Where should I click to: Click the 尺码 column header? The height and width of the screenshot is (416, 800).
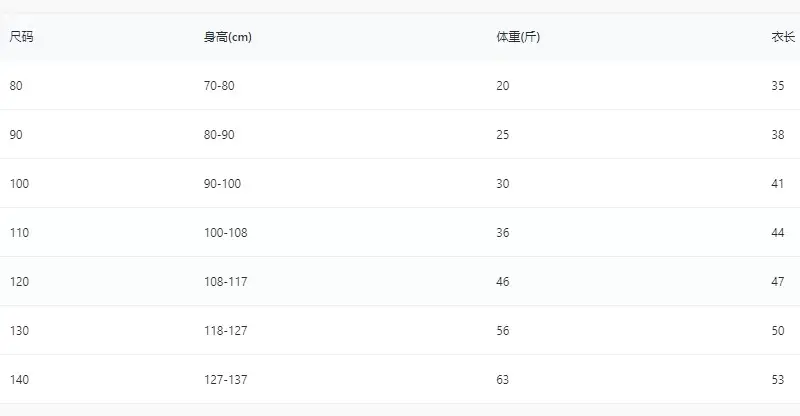click(x=21, y=37)
